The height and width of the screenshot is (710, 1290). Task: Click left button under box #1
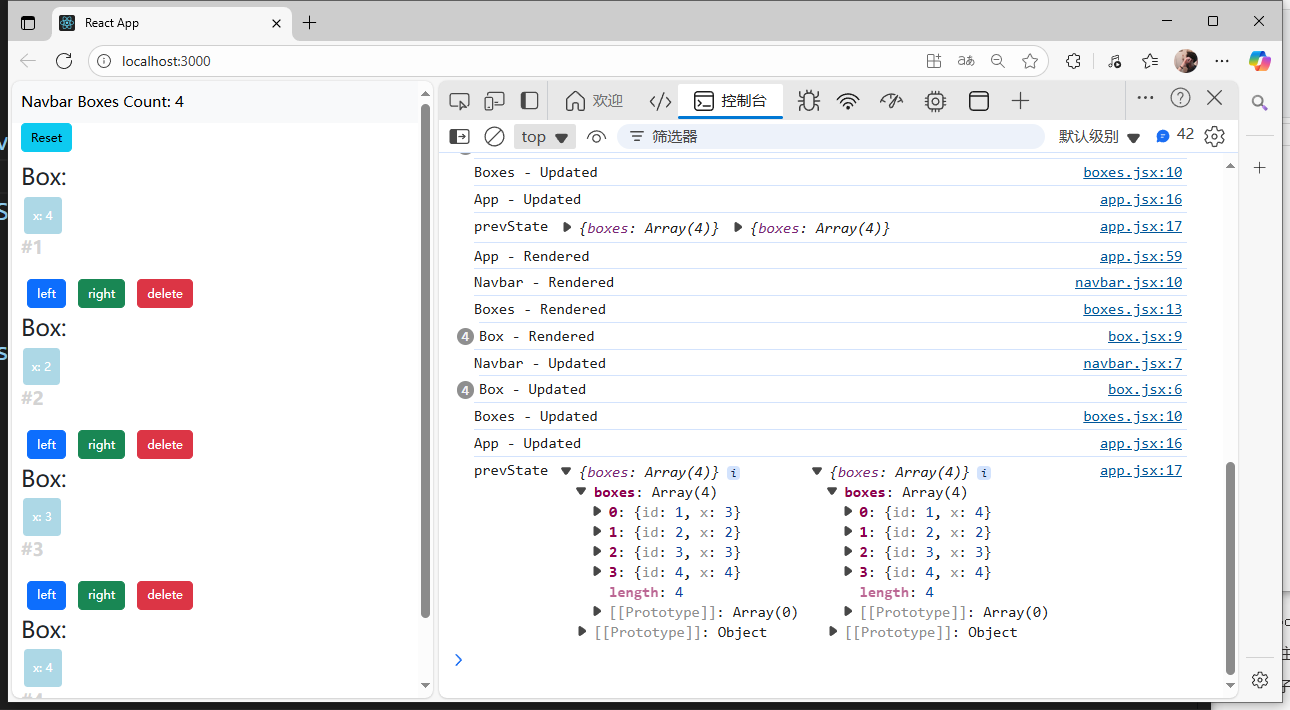[x=47, y=293]
